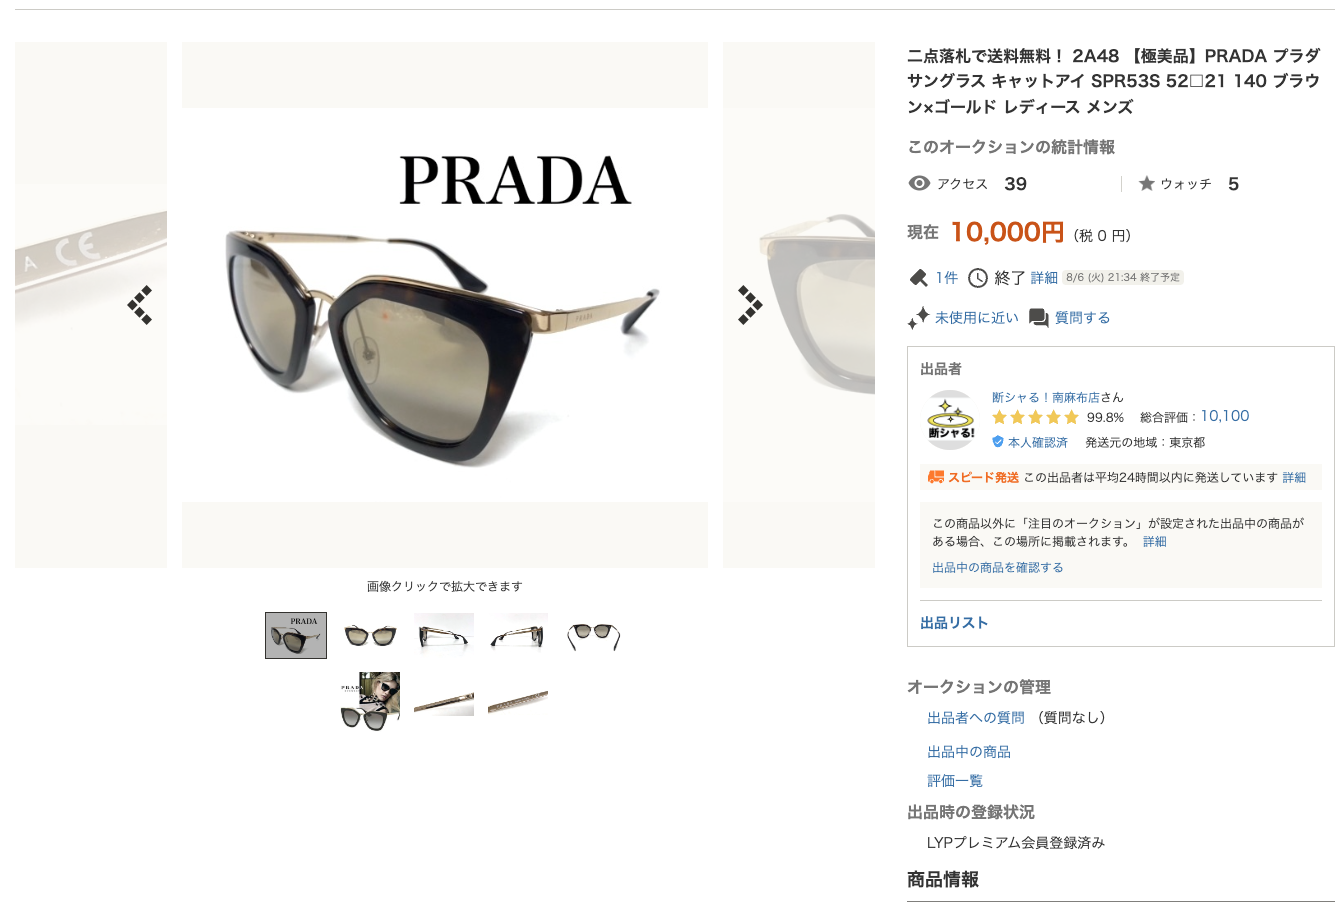The image size is (1342, 909).
Task: Click 出品中の商品を確認する link
Action: coord(998,567)
